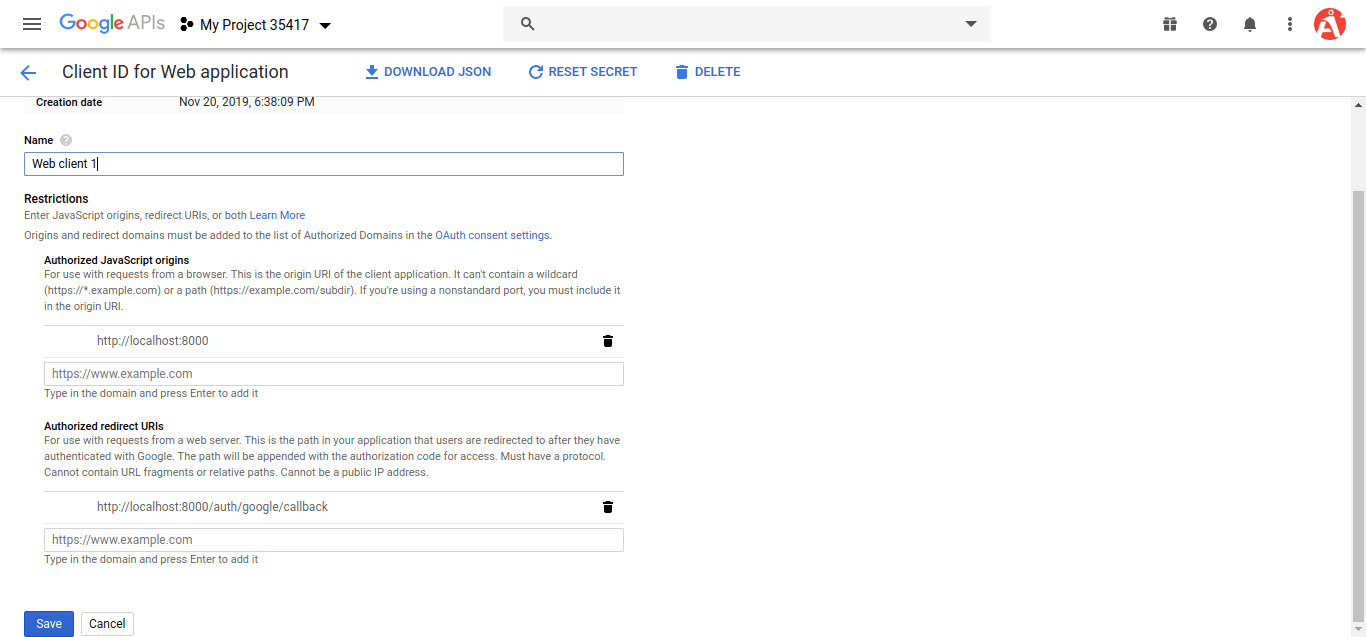Viewport: 1366px width, 637px height.
Task: Remove the google callback redirect URI with its trash icon
Action: 607,507
